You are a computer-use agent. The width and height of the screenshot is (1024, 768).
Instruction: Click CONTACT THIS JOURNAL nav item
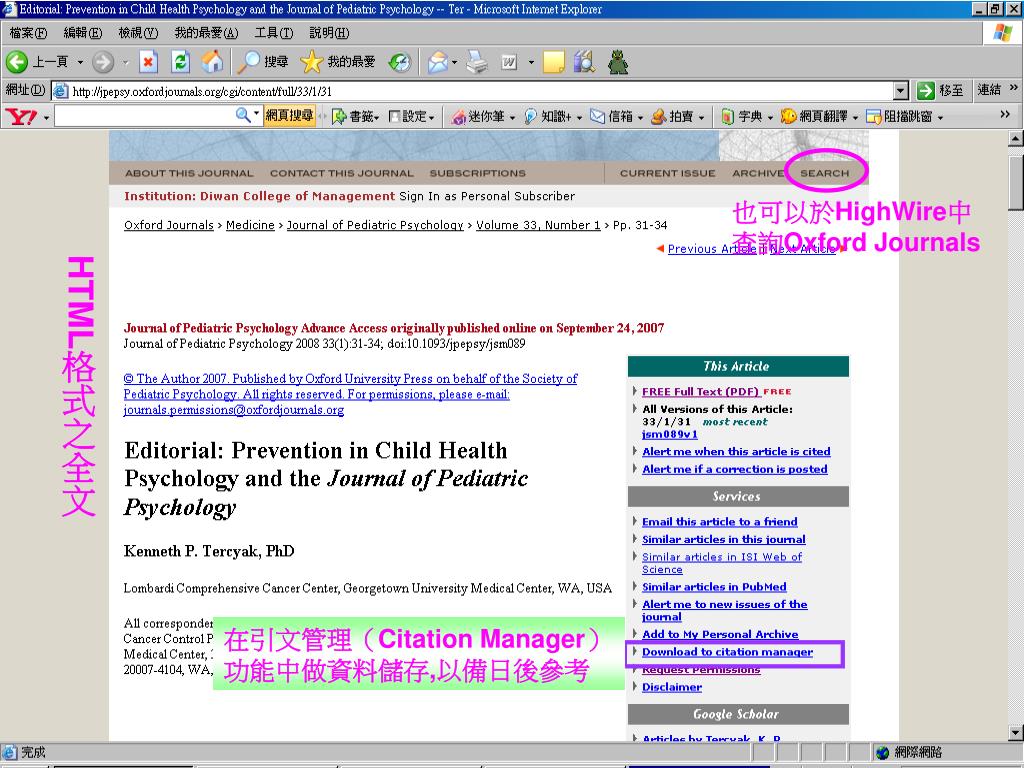coord(342,173)
